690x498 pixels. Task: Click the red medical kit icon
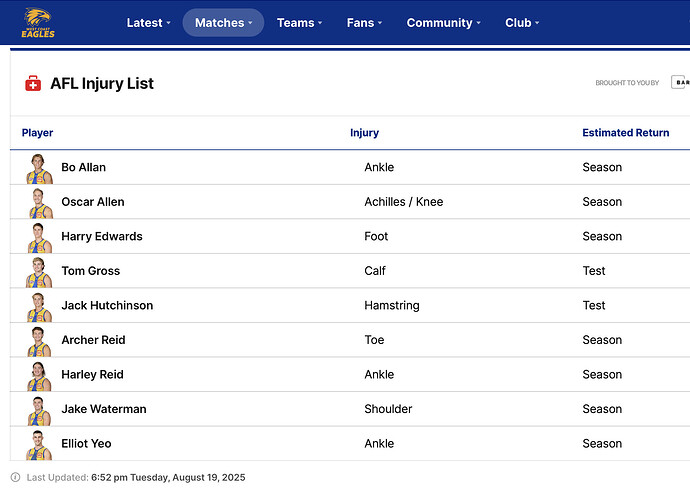33,84
